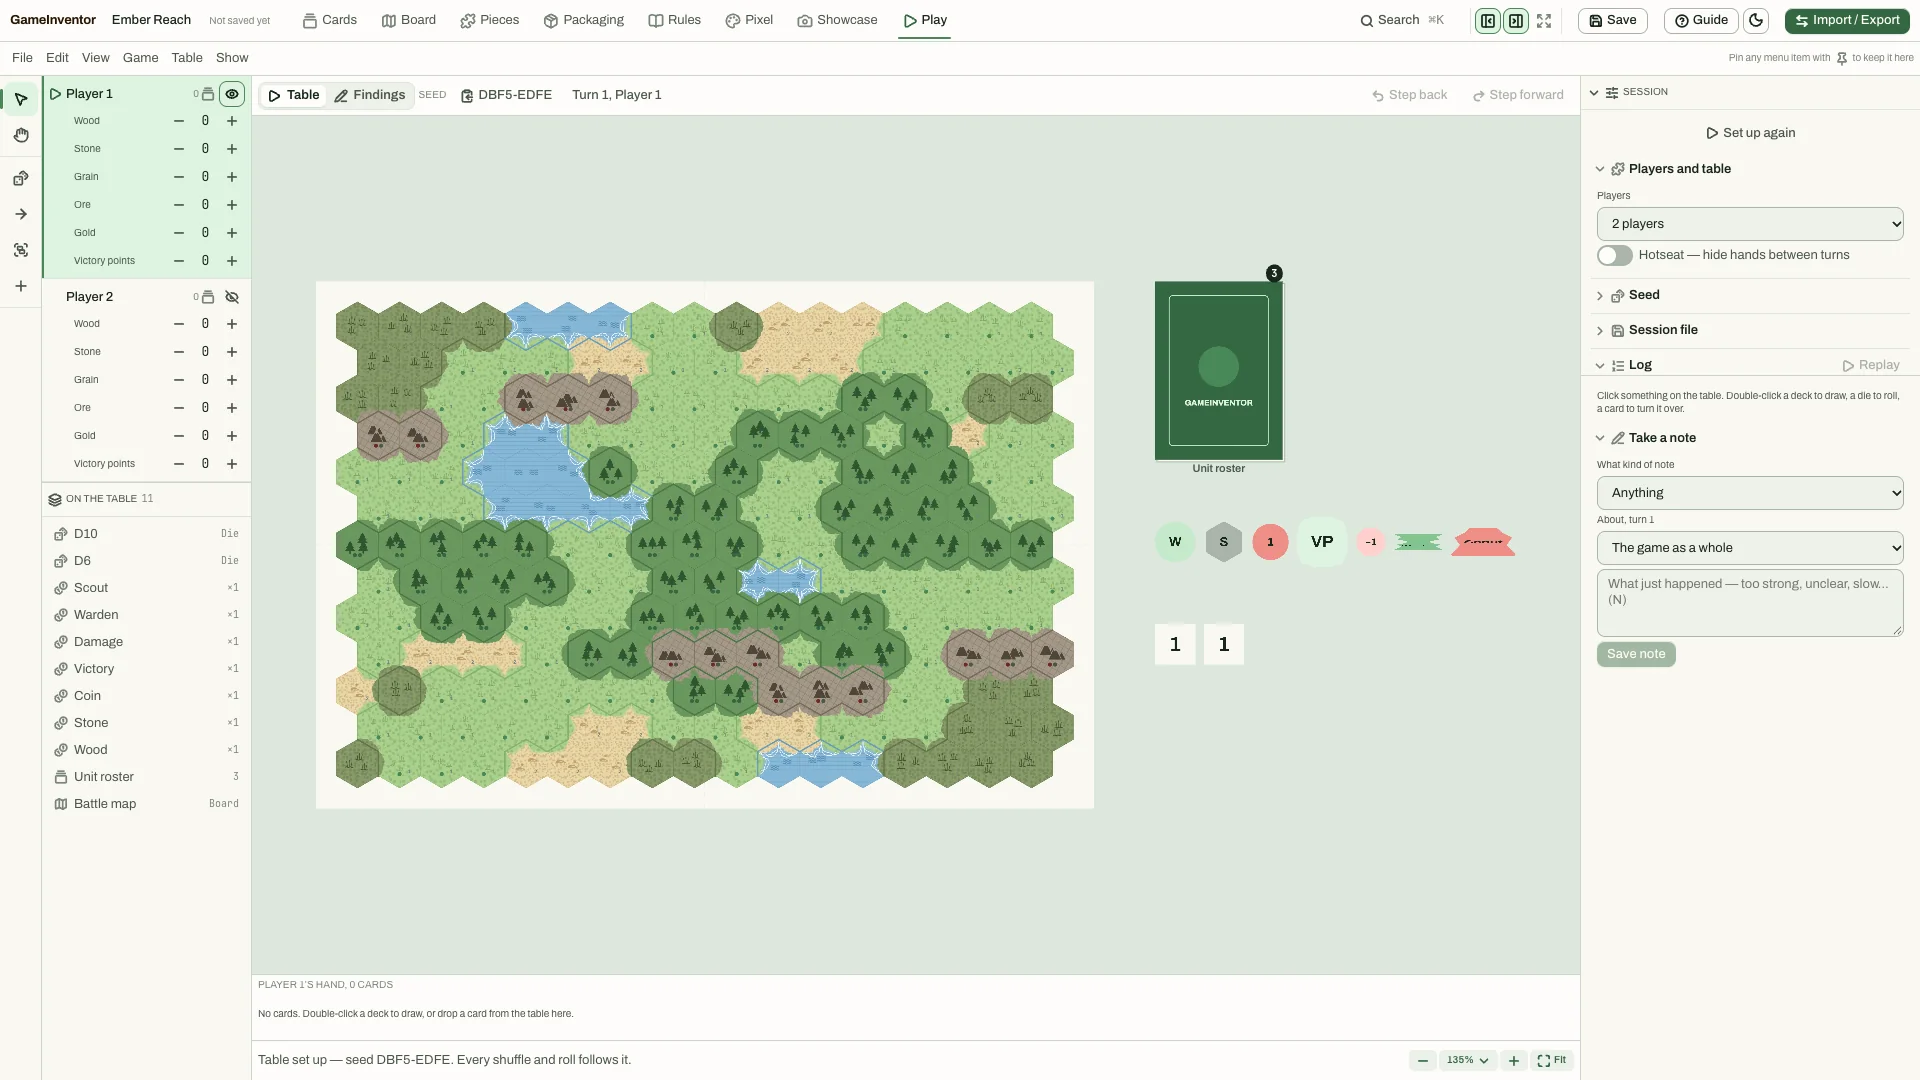Open 'The game as a whole' dropdown

pyautogui.click(x=1750, y=548)
